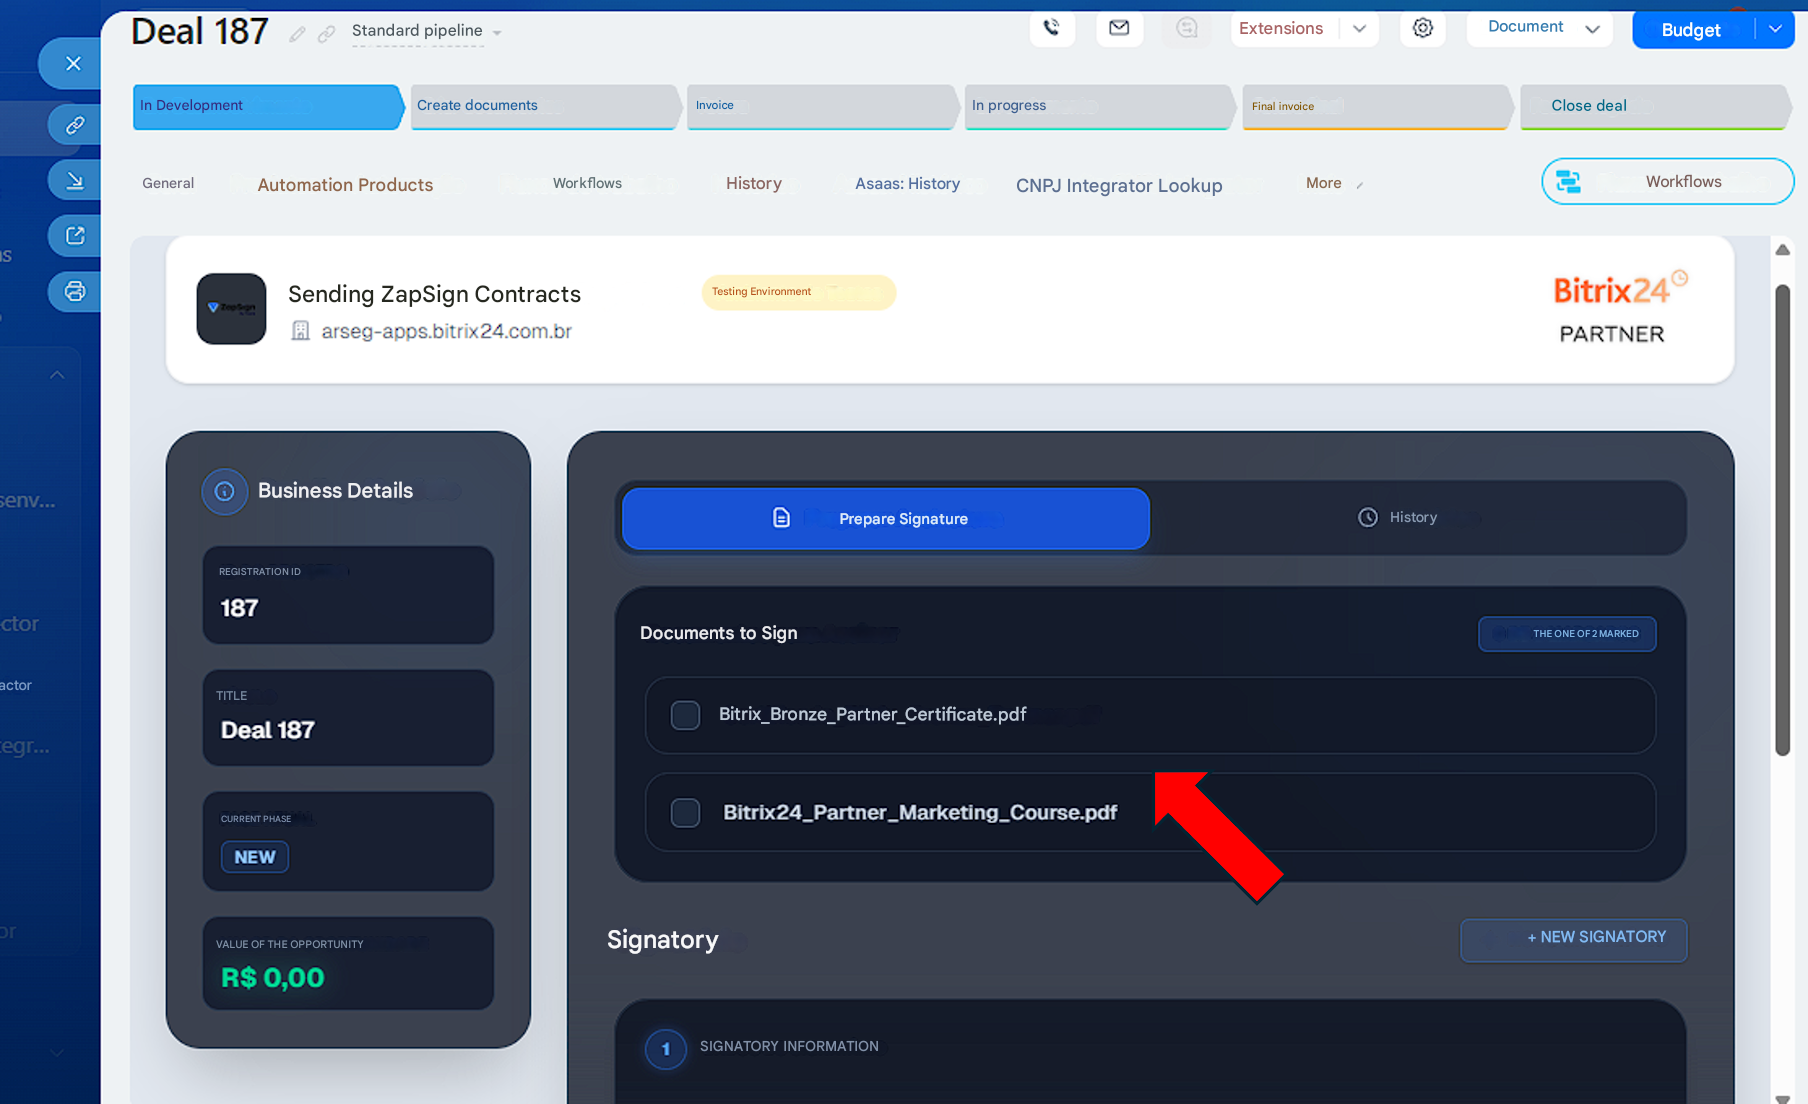Open the CNPJ Integrator Lookup tab
The width and height of the screenshot is (1808, 1104).
(x=1118, y=185)
